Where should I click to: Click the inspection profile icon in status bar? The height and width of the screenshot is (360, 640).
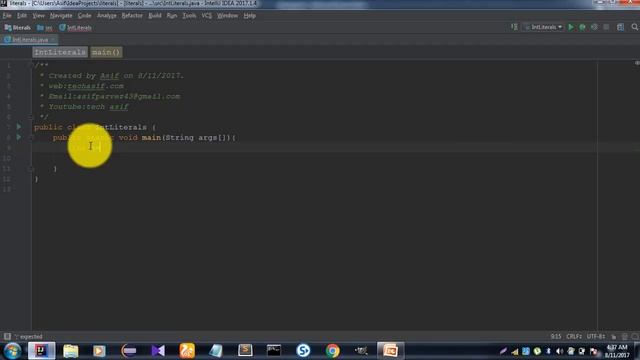[624, 336]
